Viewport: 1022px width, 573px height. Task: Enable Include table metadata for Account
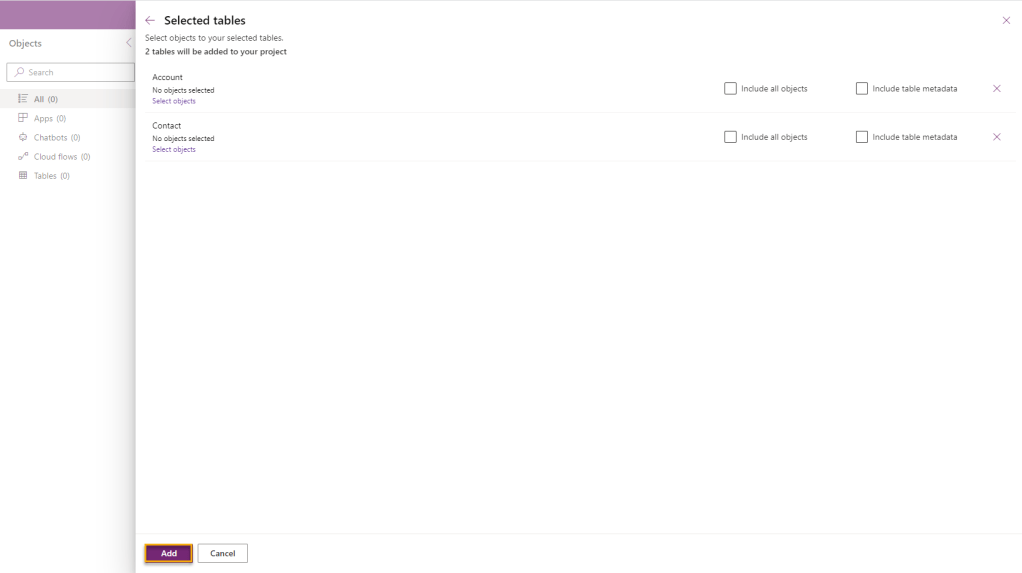pyautogui.click(x=862, y=89)
